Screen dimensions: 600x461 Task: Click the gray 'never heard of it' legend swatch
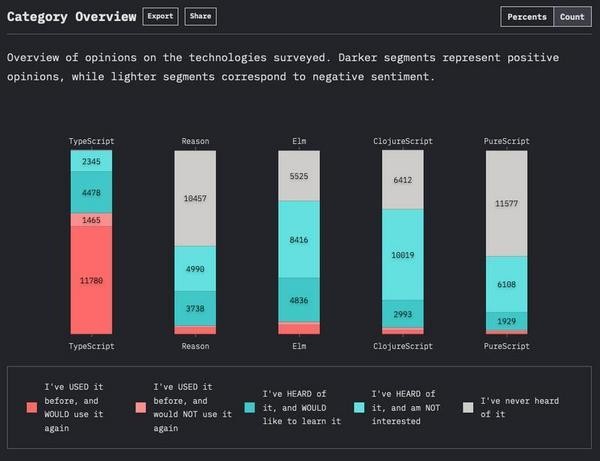tap(468, 407)
